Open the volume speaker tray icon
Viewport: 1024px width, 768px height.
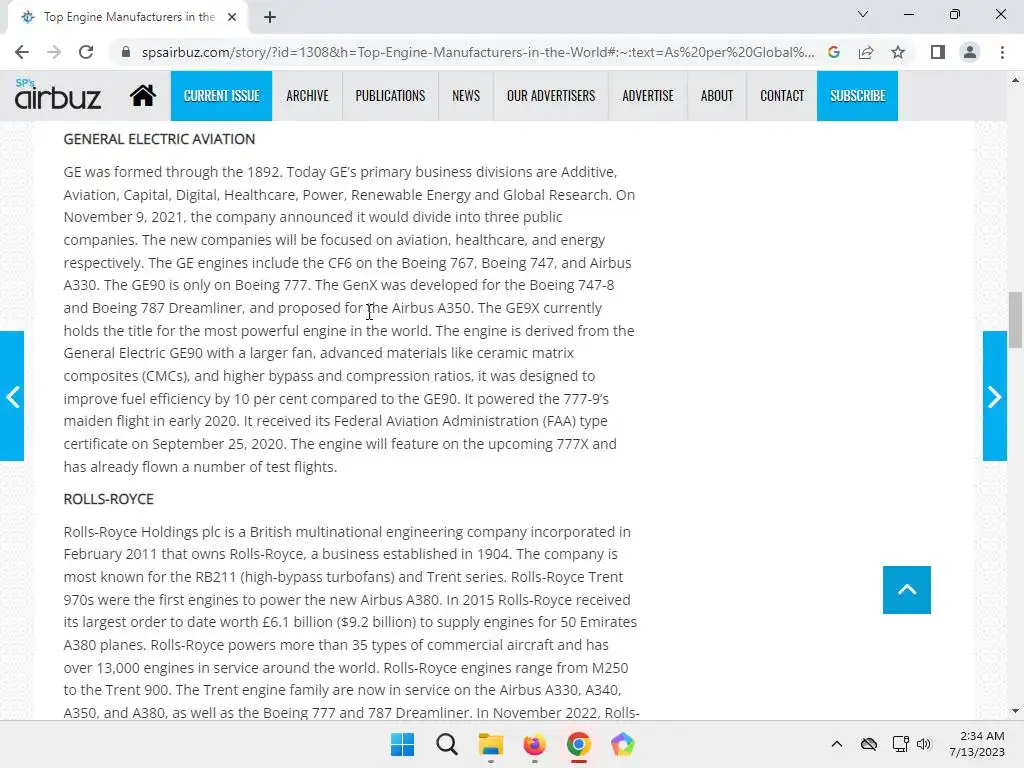click(923, 744)
